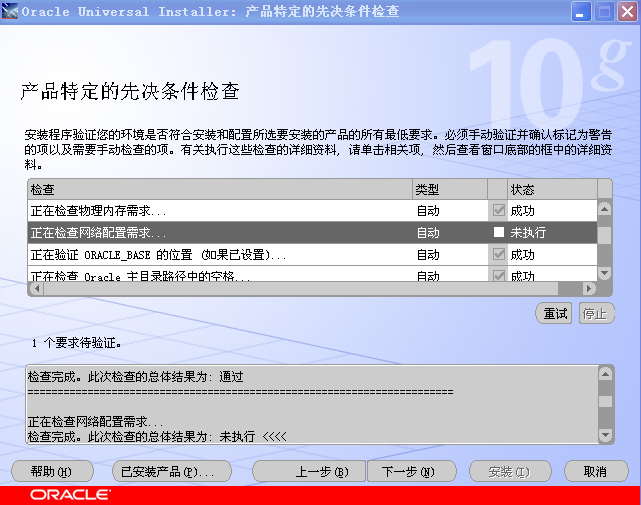Proceed with 下一步(N)
Image resolution: width=641 pixels, height=505 pixels.
[x=412, y=471]
